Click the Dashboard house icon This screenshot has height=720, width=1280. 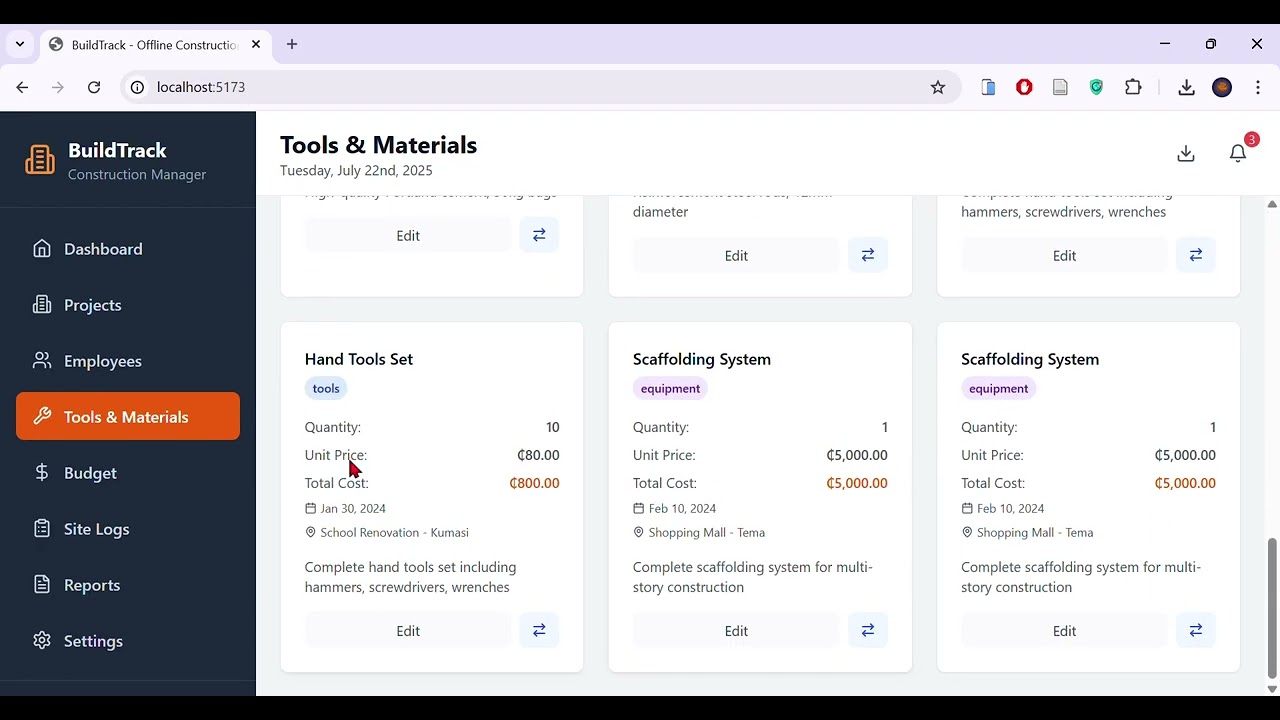(42, 249)
